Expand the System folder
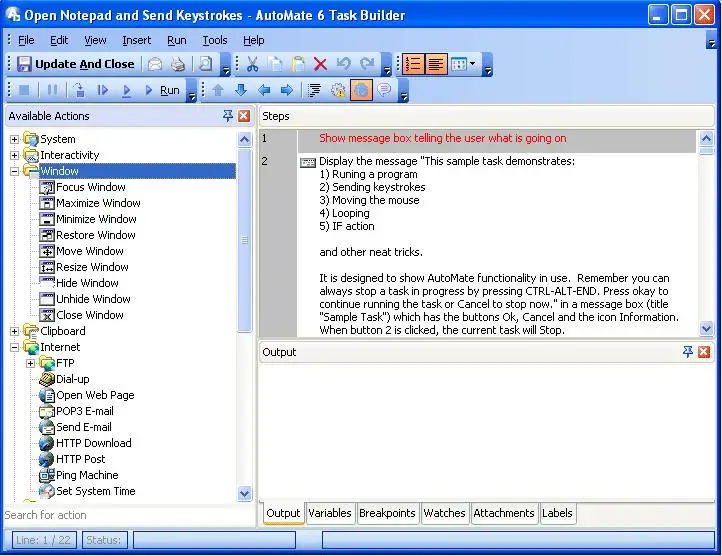The image size is (722, 556). click(14, 139)
